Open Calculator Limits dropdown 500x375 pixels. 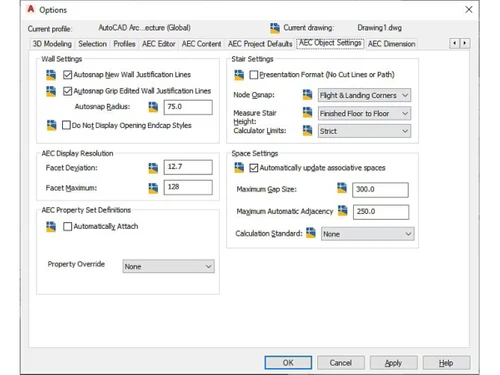point(364,131)
